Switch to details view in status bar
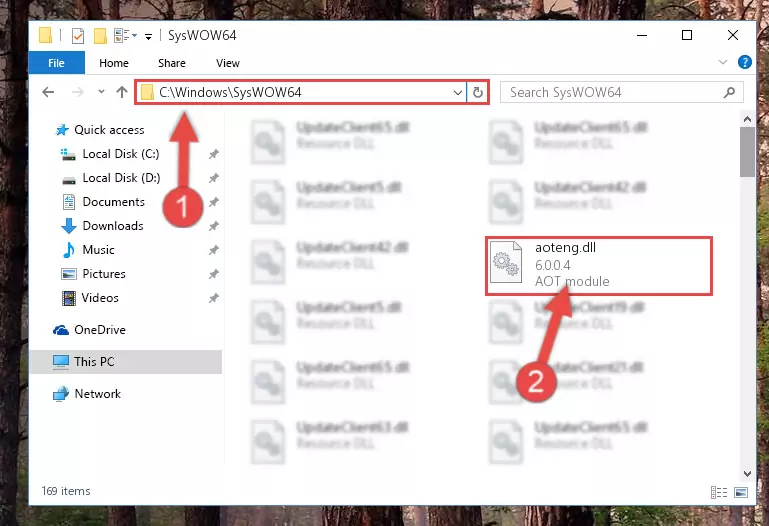Image resolution: width=769 pixels, height=526 pixels. pyautogui.click(x=719, y=492)
